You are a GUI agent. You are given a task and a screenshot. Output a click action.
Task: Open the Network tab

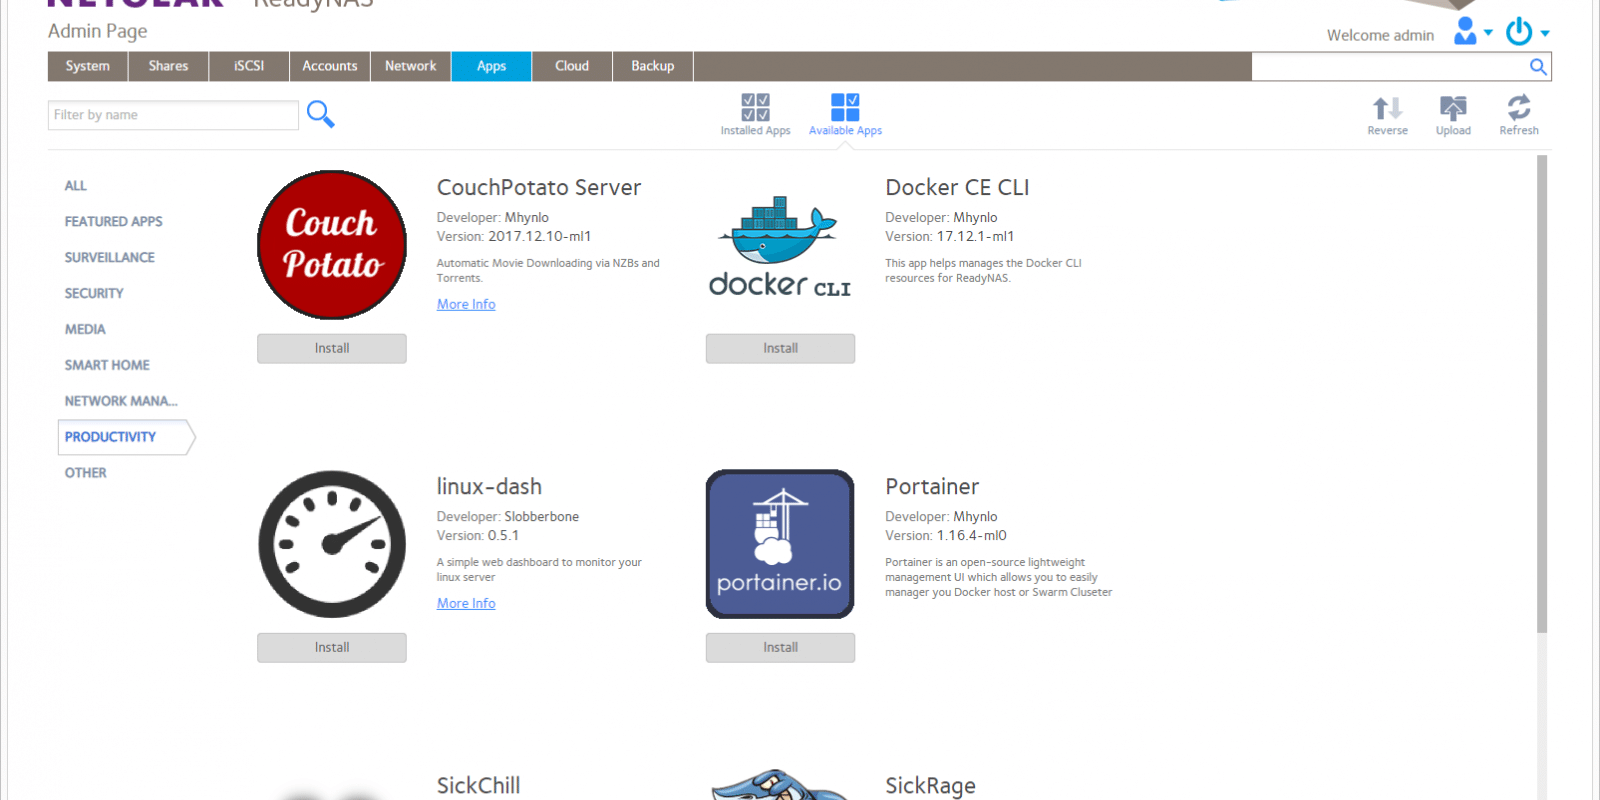point(411,66)
